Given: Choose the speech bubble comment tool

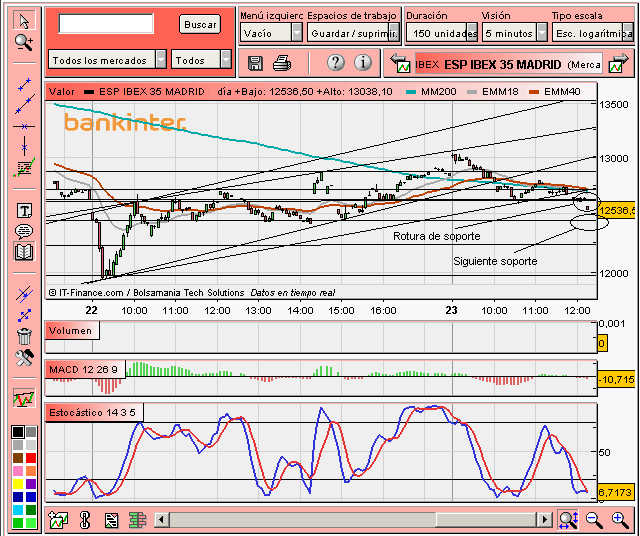Looking at the screenshot, I should coord(24,231).
